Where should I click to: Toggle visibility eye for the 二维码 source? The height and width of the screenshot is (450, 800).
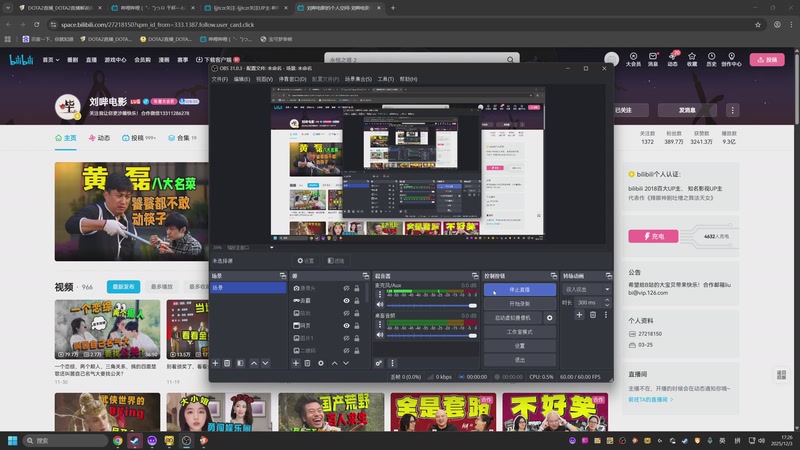[x=346, y=351]
